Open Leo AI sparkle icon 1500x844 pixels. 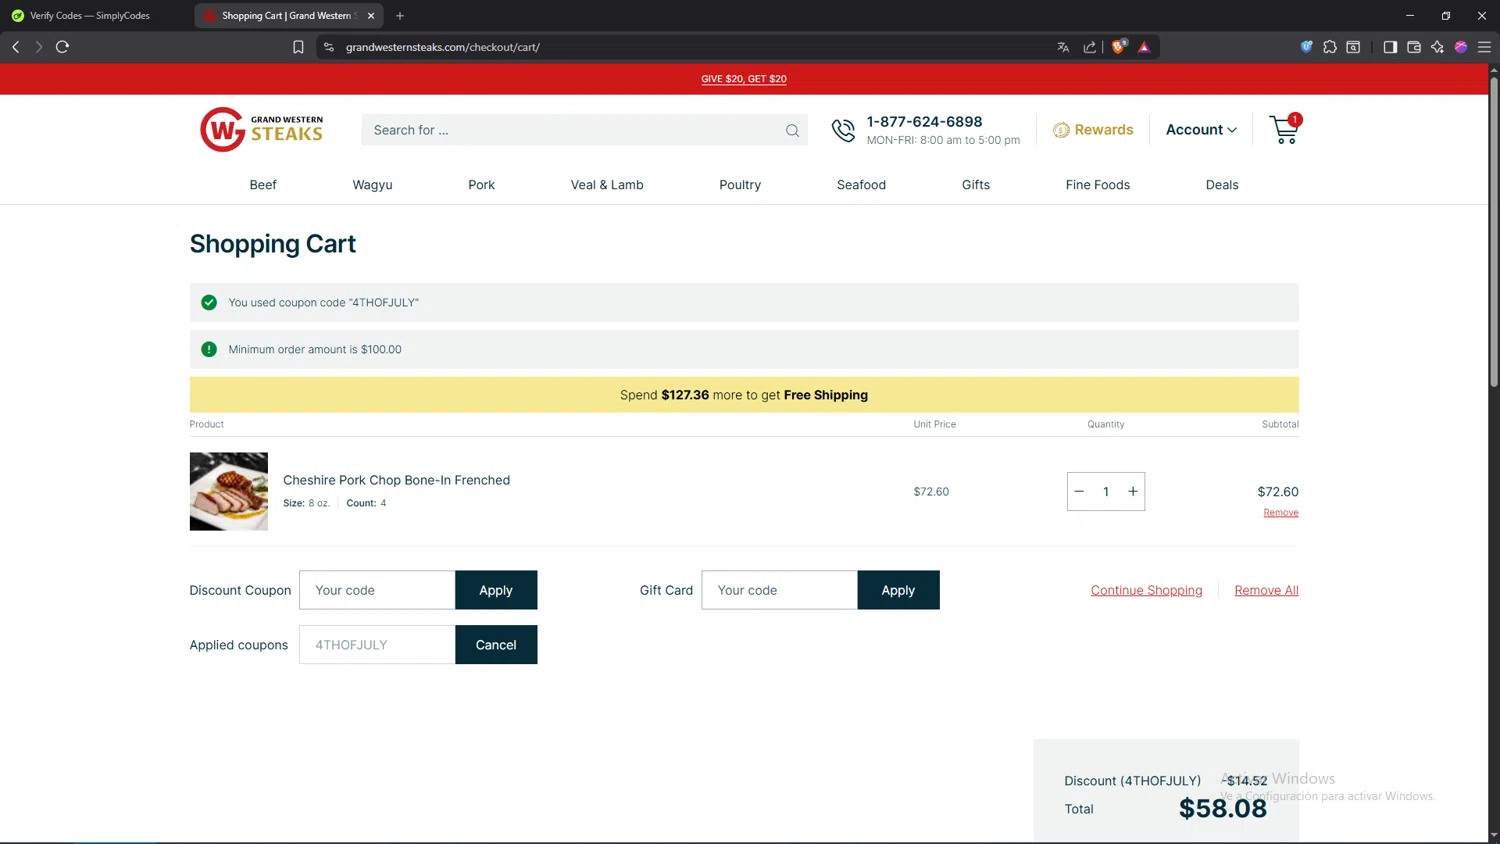[1437, 47]
